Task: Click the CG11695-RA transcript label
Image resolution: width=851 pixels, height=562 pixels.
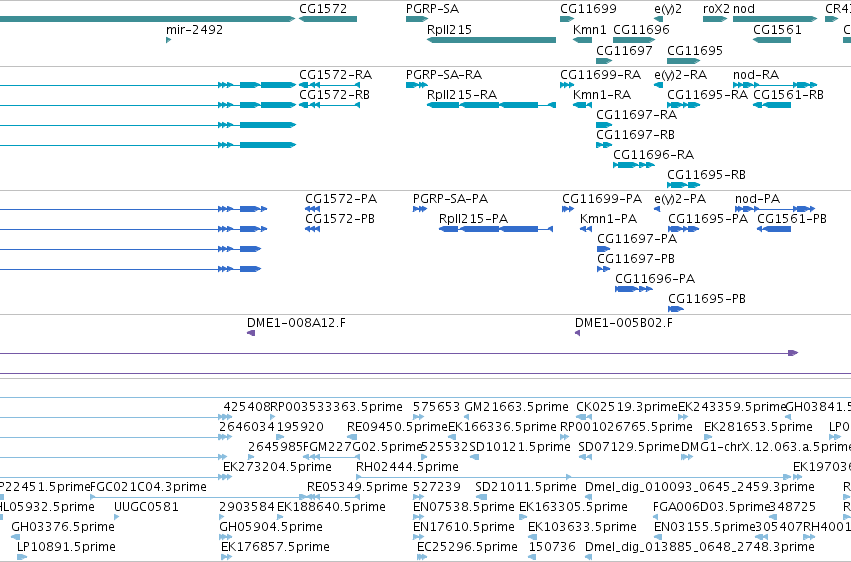Action: point(707,94)
